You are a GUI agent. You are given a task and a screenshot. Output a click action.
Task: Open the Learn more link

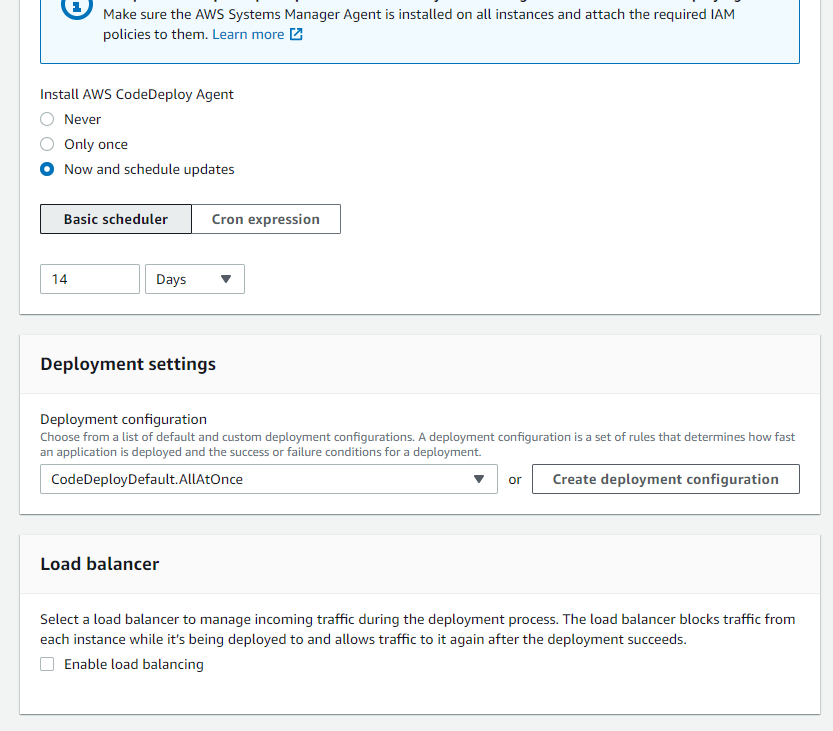click(248, 35)
